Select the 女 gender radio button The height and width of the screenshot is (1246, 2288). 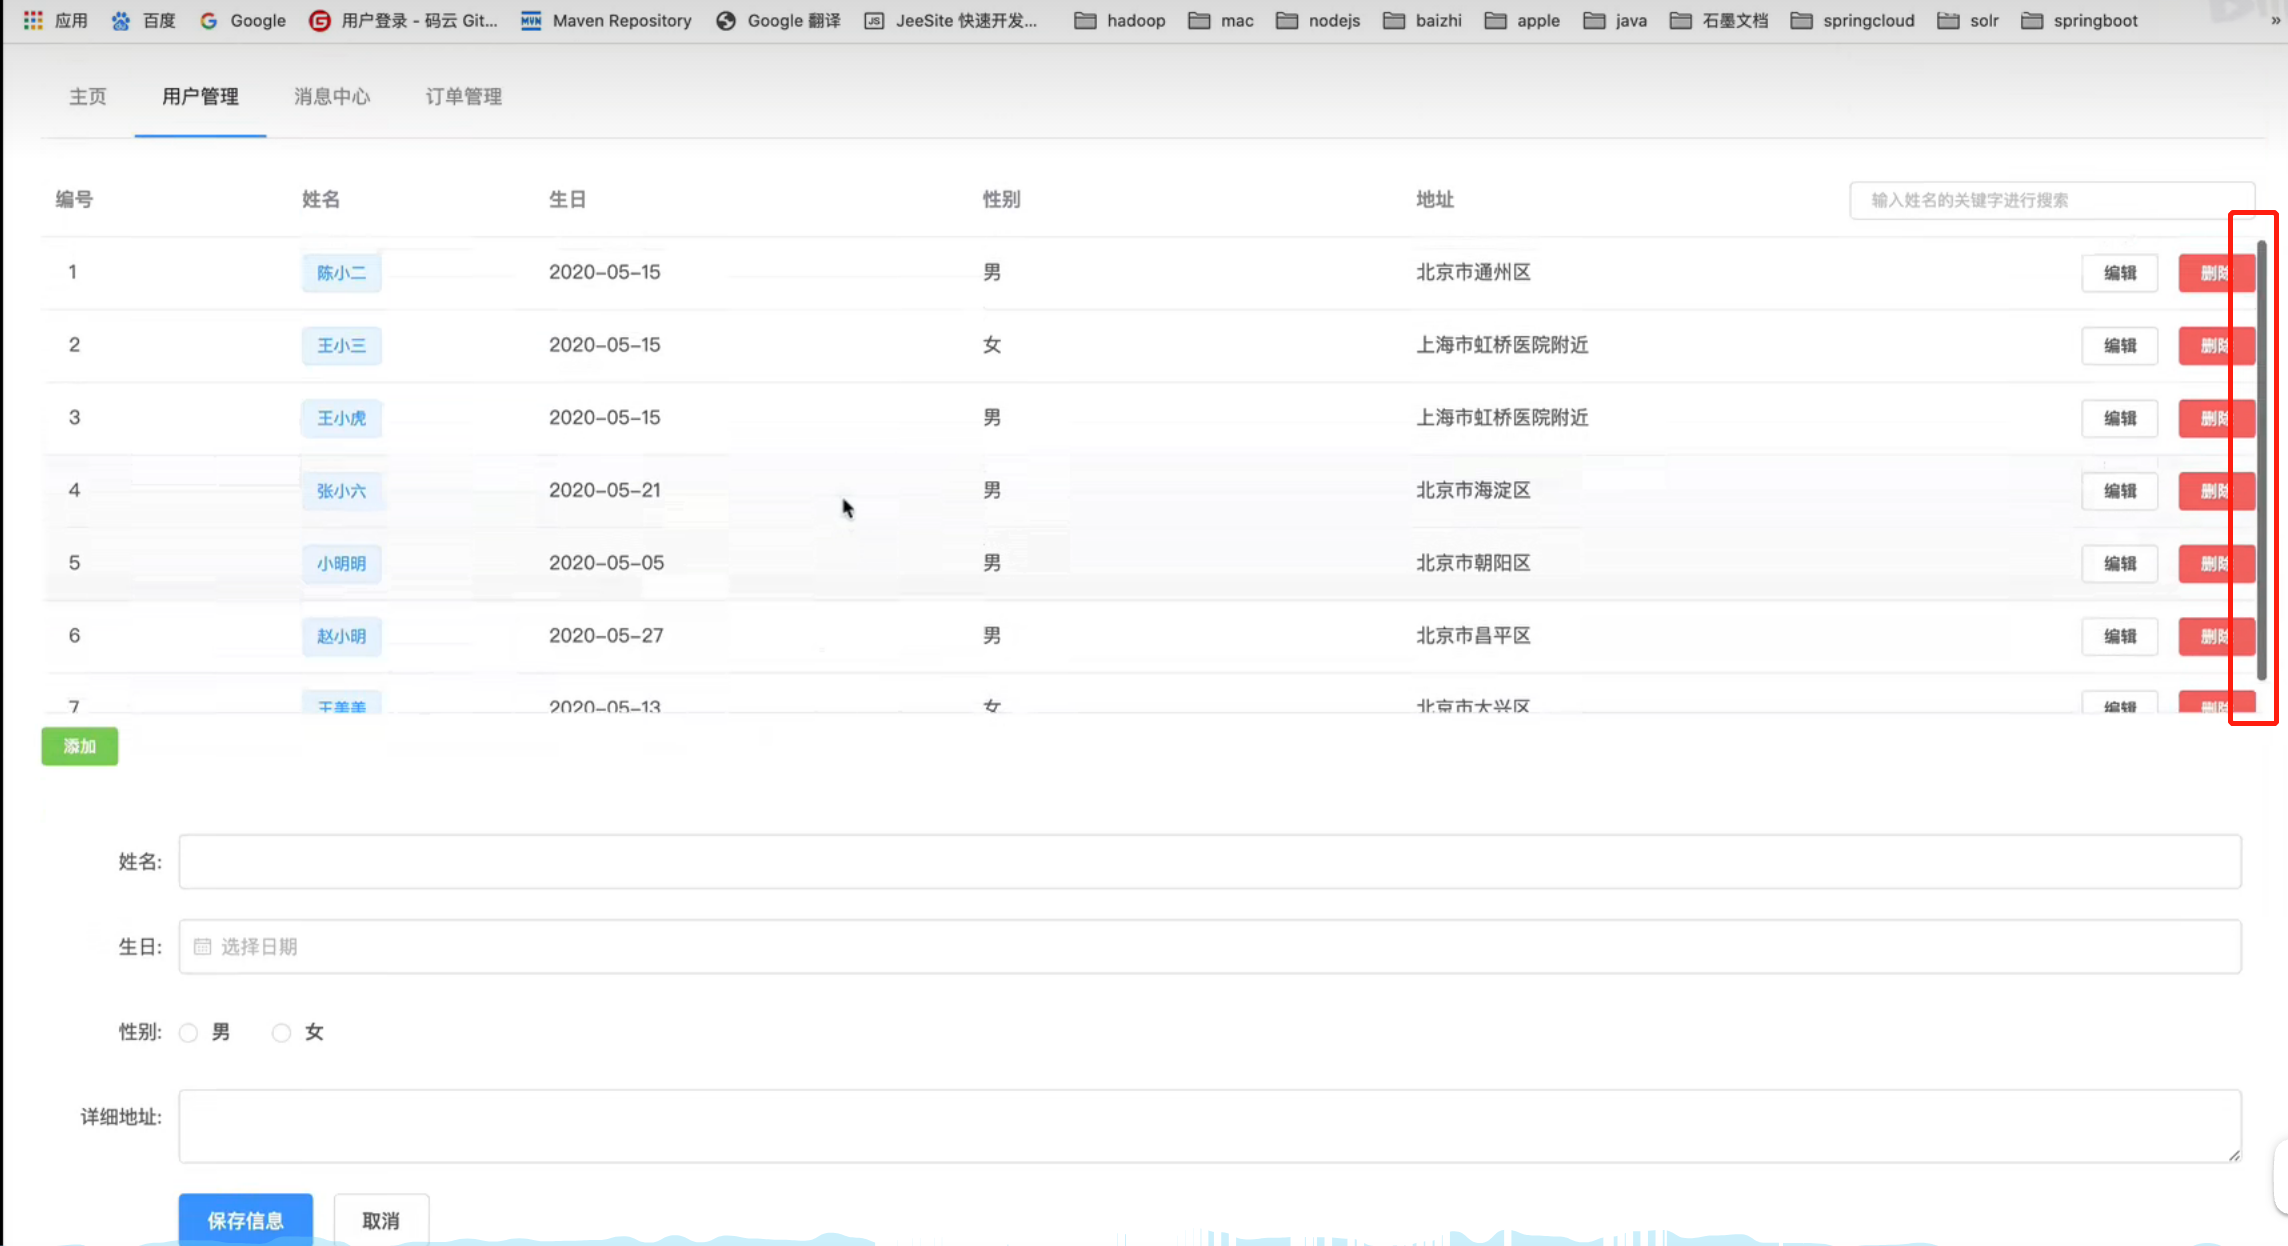(x=282, y=1032)
